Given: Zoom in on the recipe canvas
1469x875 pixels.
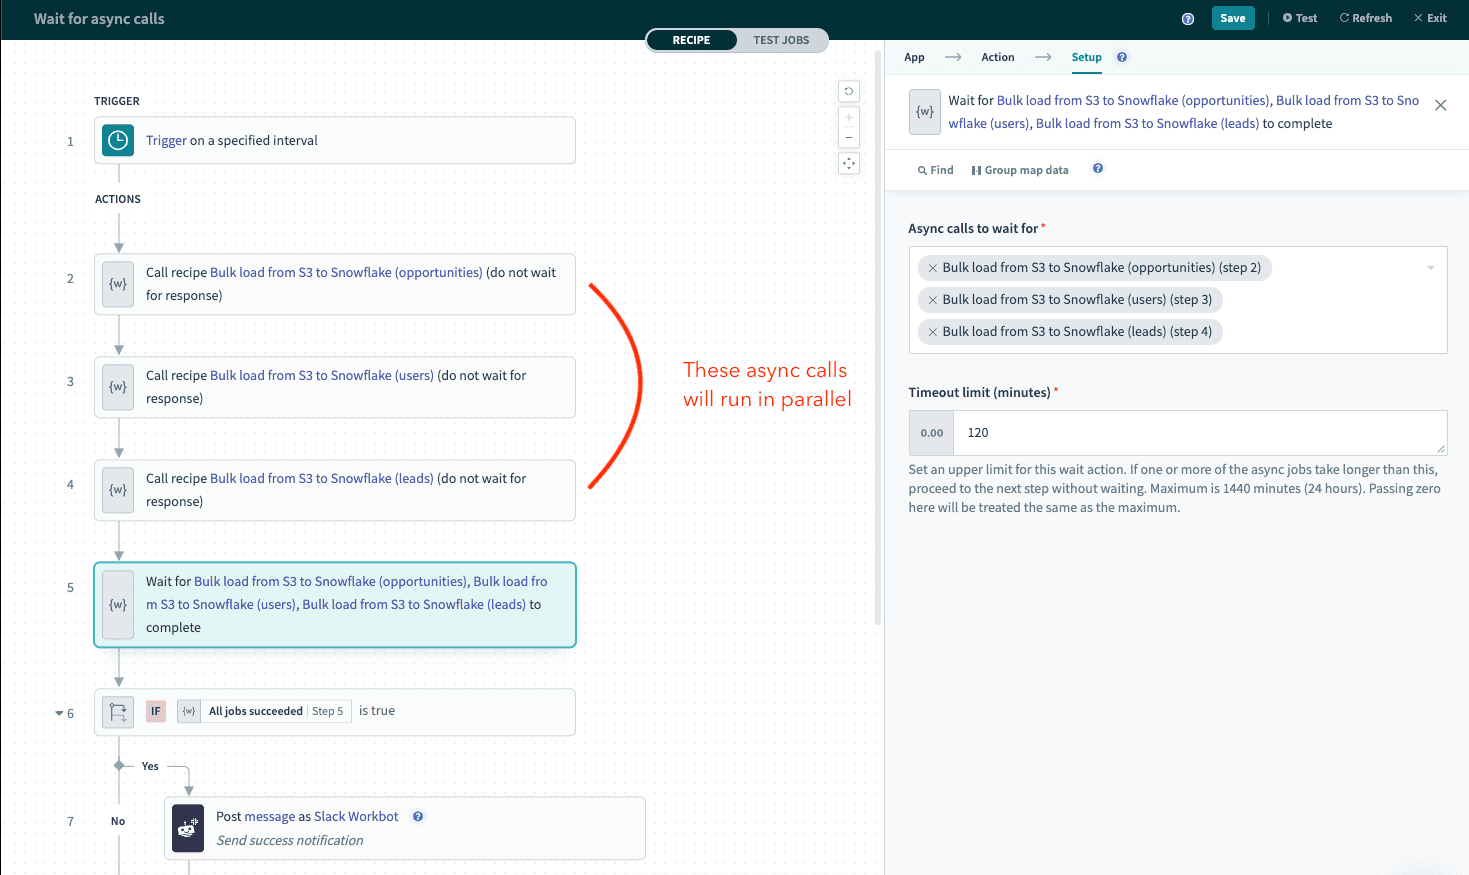Looking at the screenshot, I should [849, 117].
